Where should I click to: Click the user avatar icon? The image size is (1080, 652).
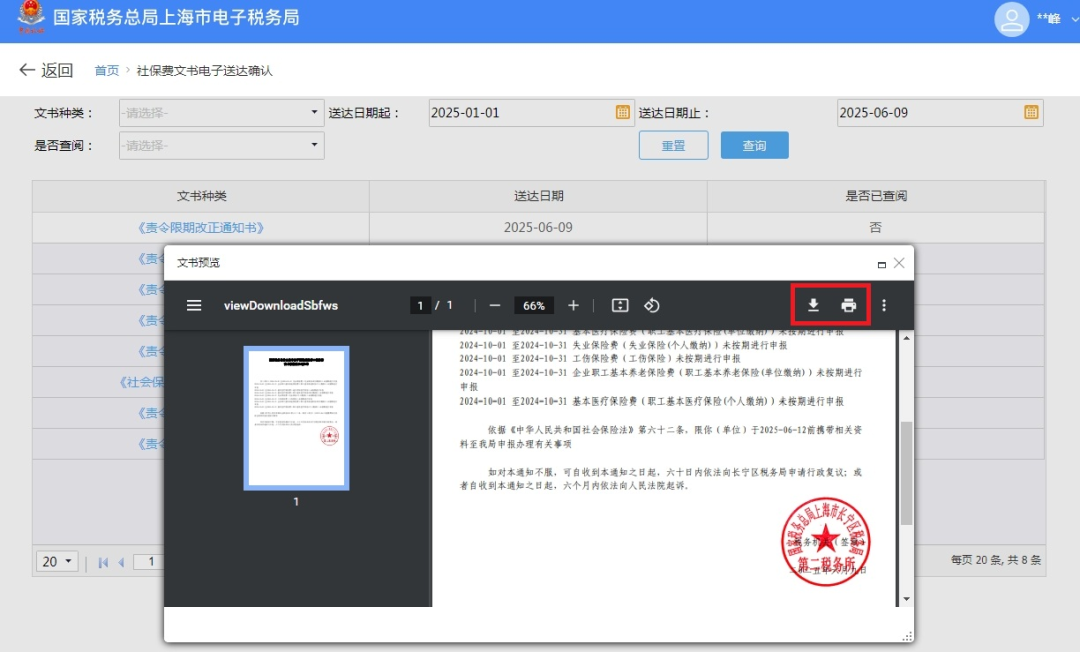click(1012, 19)
